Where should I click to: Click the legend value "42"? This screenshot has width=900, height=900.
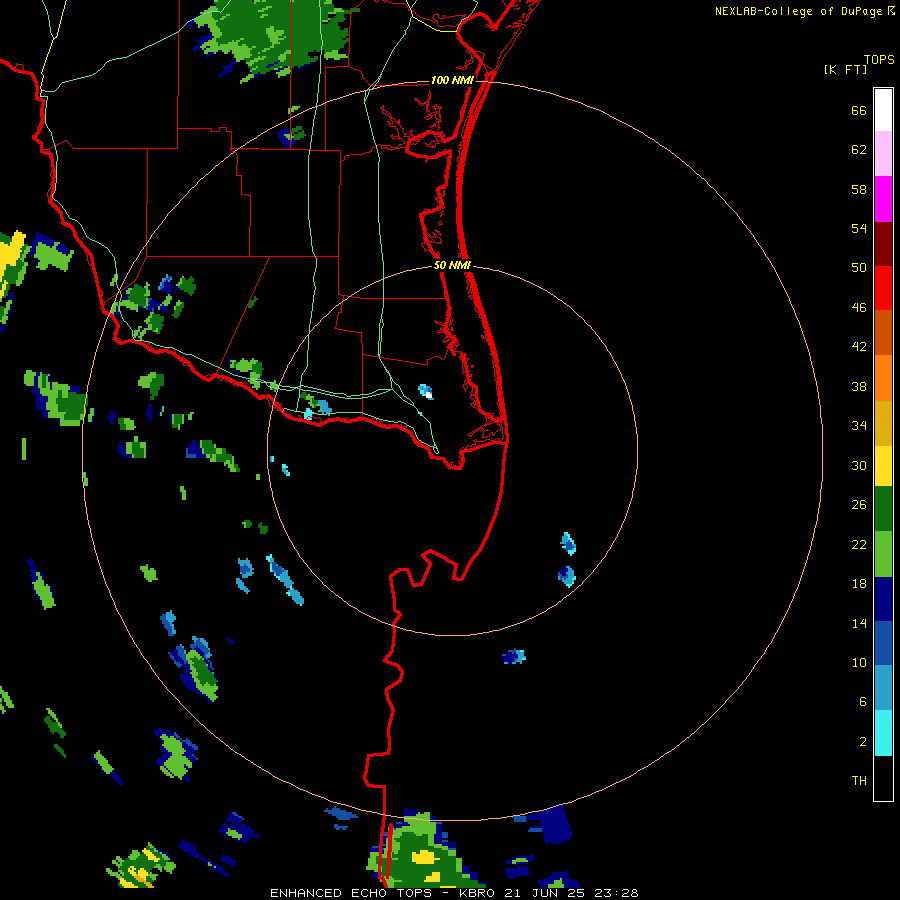tap(859, 347)
